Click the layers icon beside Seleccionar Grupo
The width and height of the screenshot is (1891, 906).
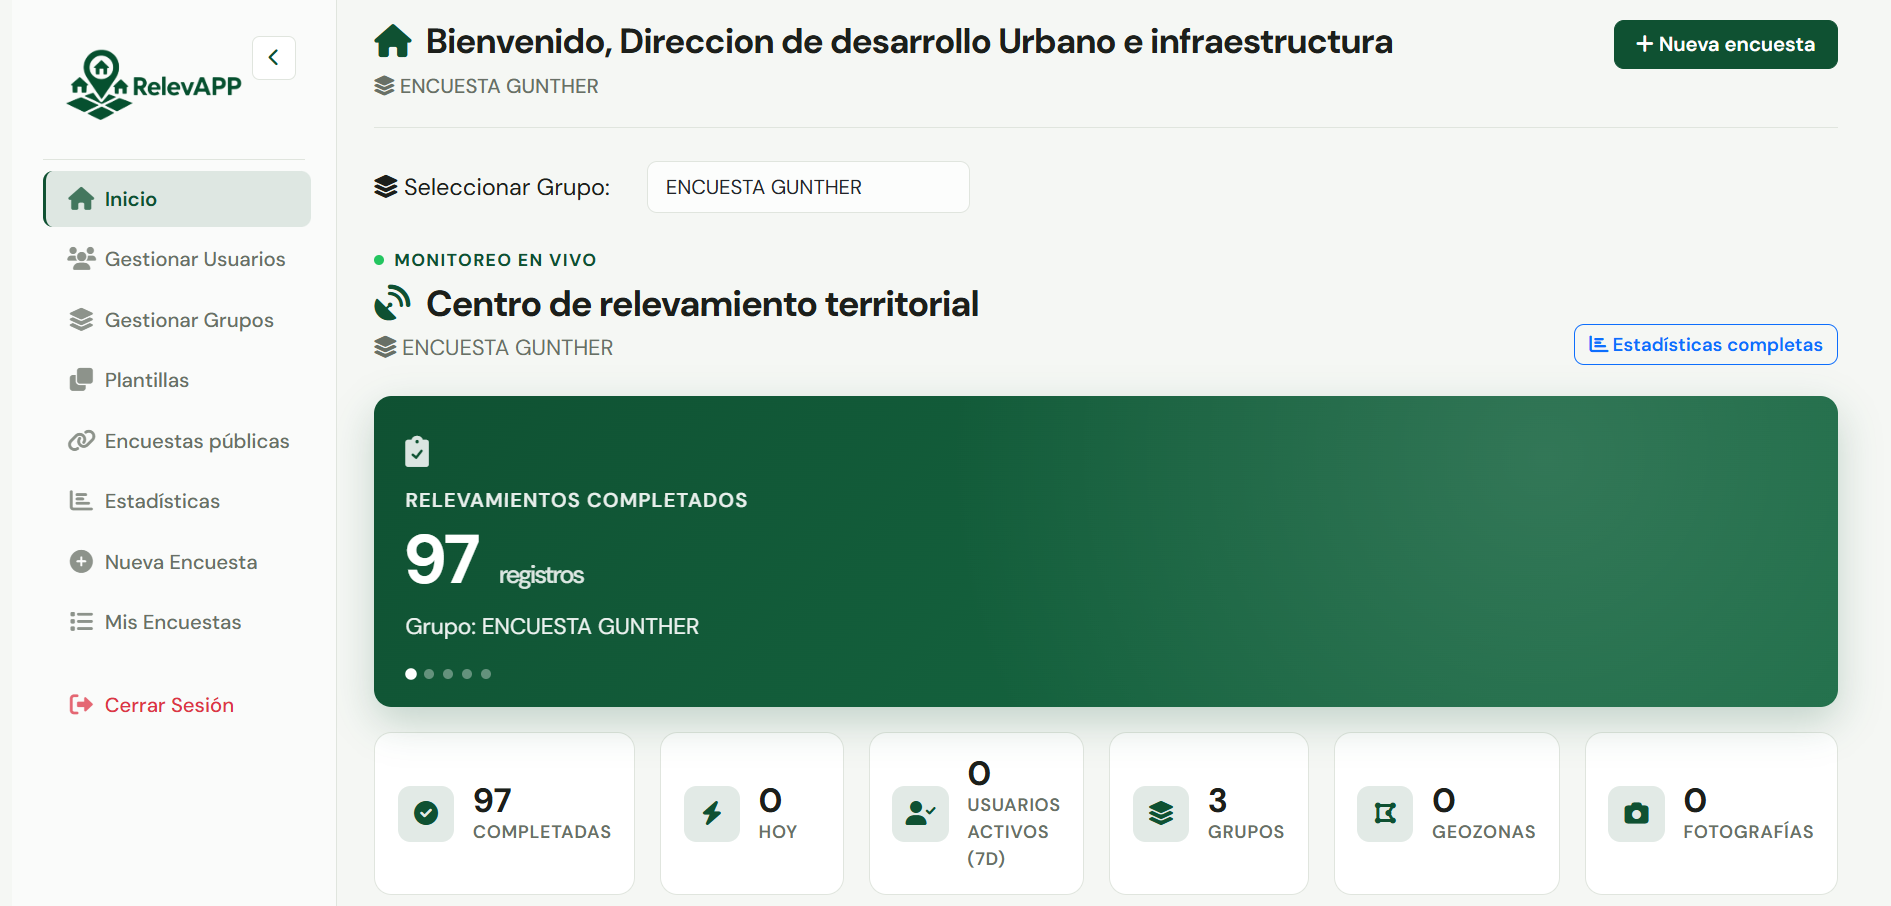point(386,187)
